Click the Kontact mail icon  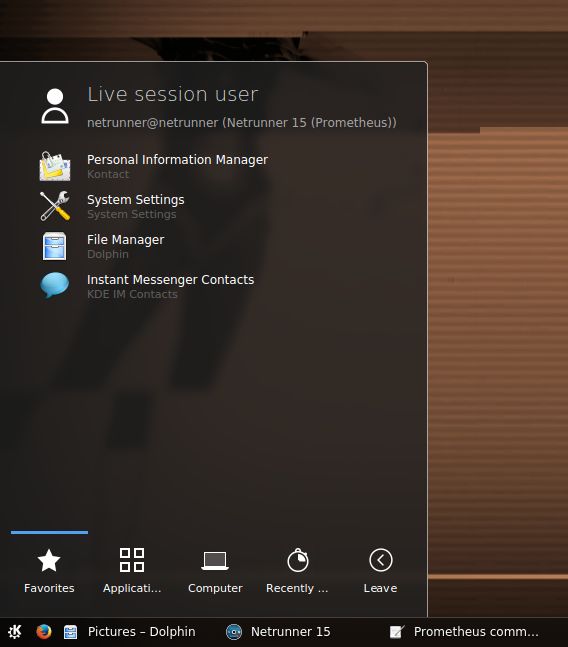click(x=55, y=166)
